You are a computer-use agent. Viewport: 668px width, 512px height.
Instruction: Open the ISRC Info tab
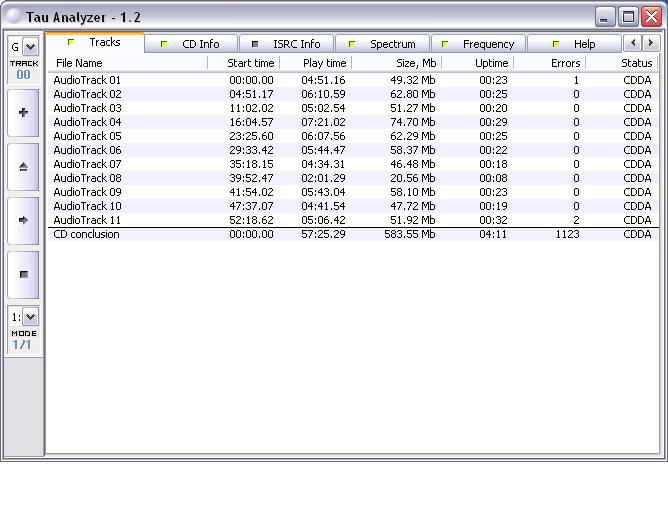coord(287,44)
